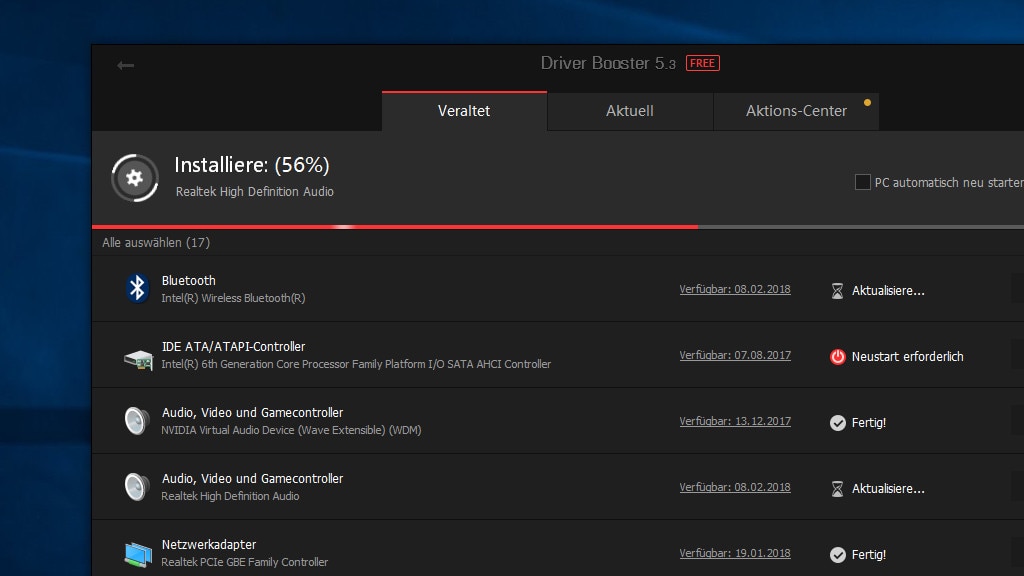Open the Aktuell tab
Screen dimensions: 1024x576
point(630,111)
